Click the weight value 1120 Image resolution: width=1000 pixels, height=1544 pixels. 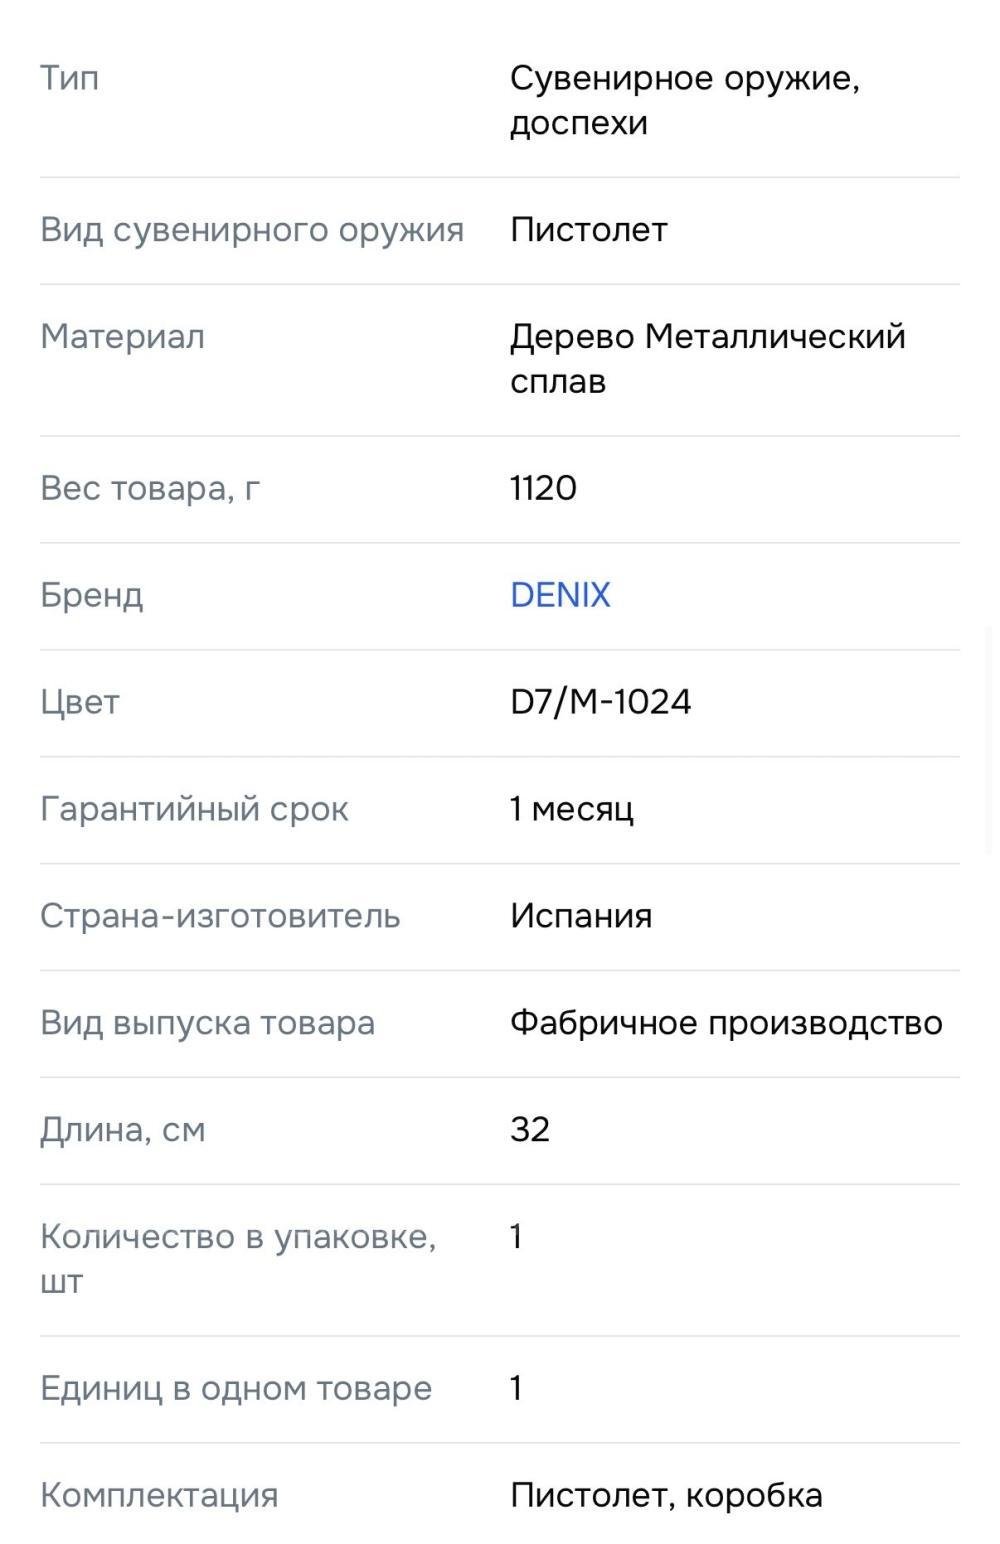tap(543, 488)
